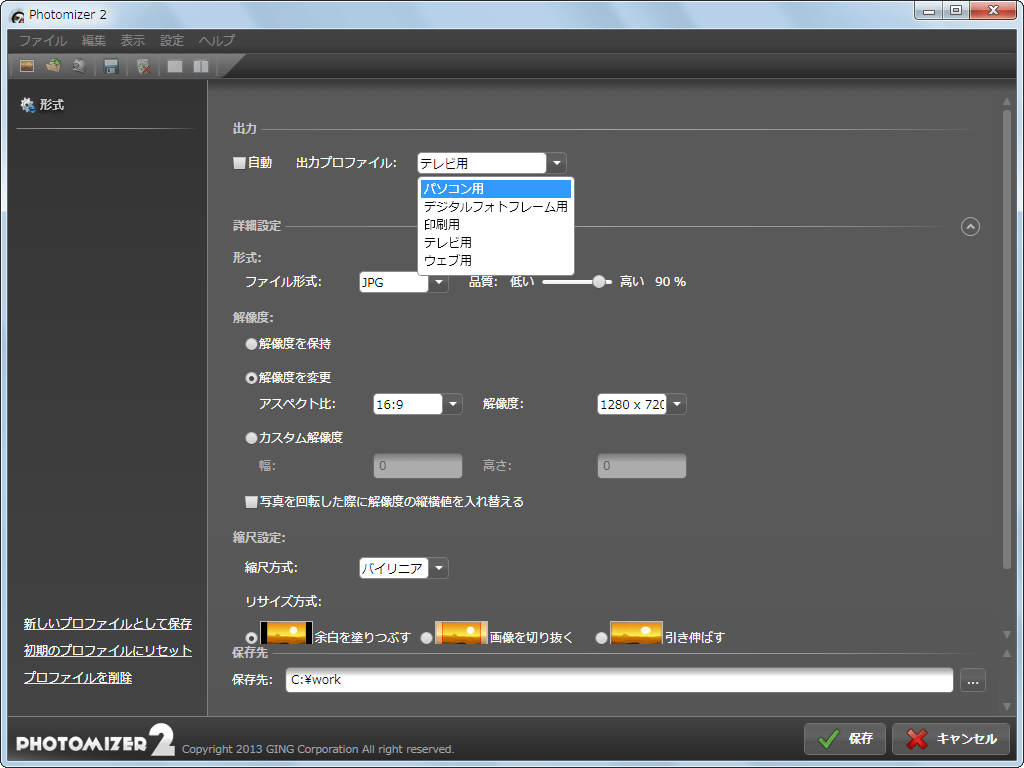Click the キャンセル button
This screenshot has height=768, width=1024.
953,739
